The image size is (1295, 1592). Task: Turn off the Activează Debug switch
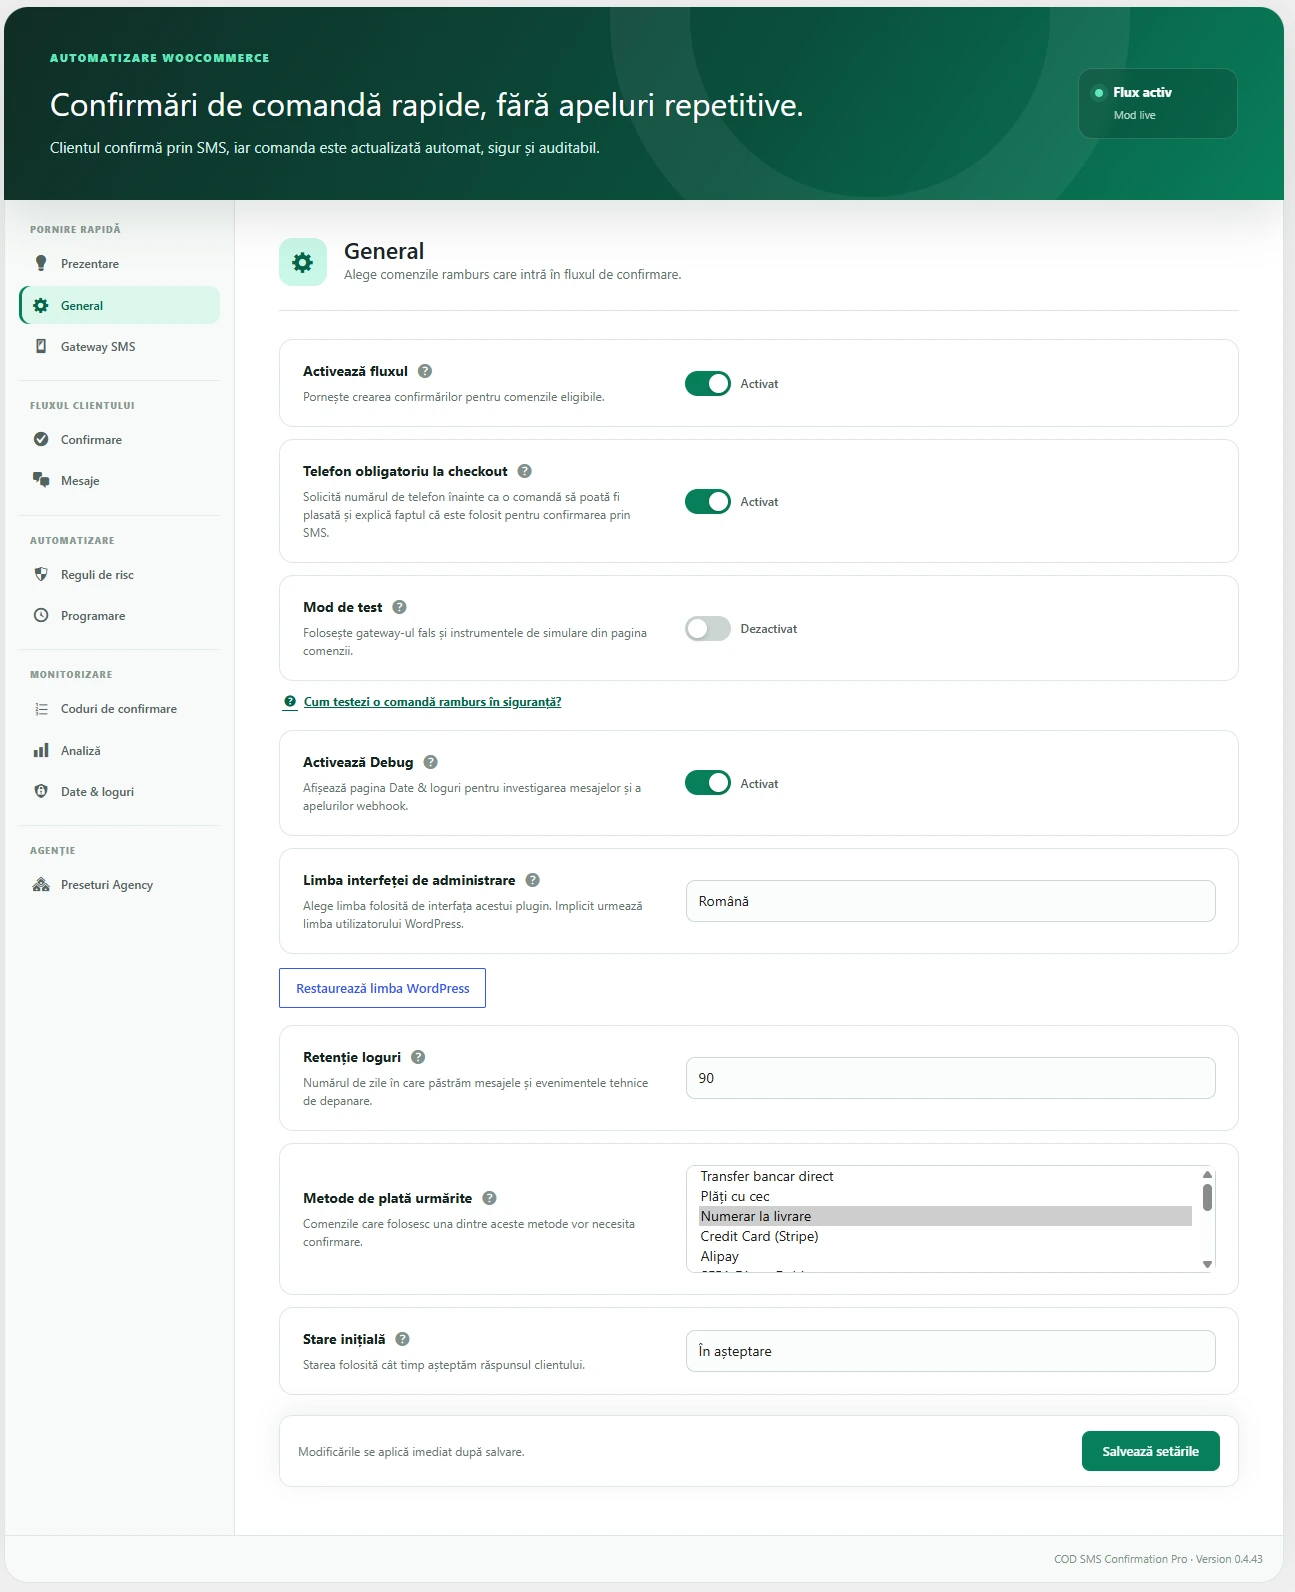coord(708,783)
